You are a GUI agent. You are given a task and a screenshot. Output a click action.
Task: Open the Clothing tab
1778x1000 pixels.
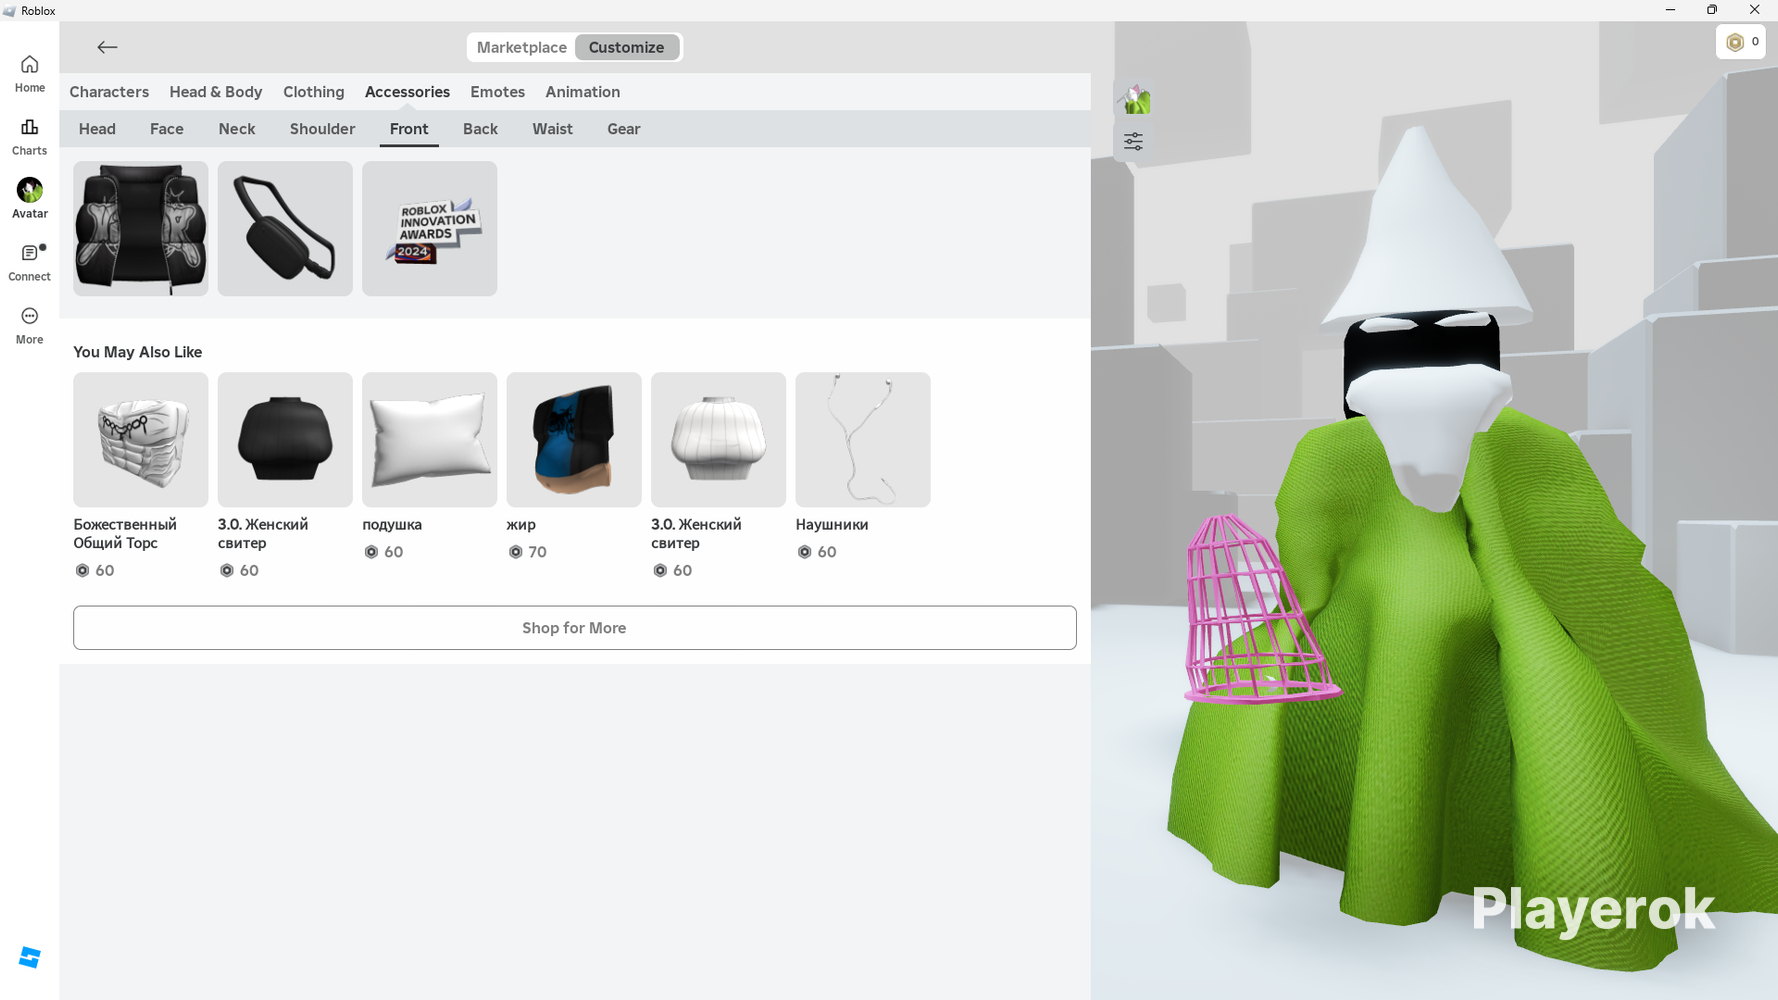314,92
